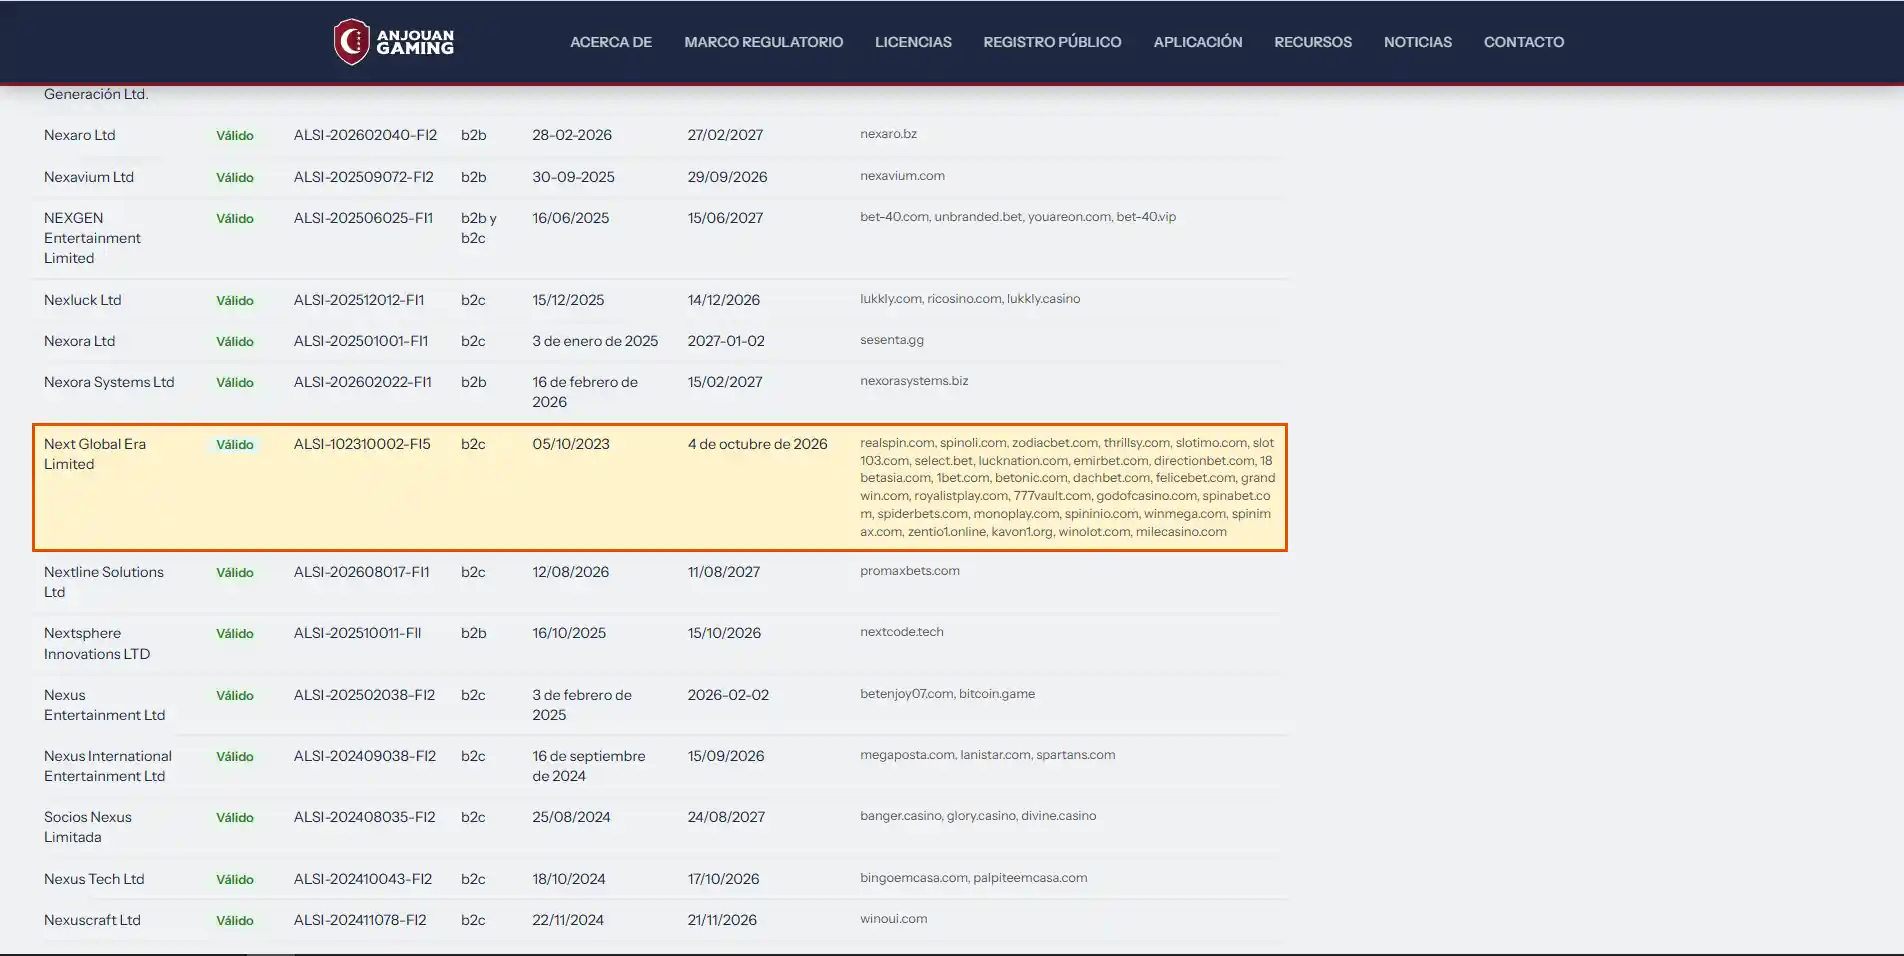Click license ALSI-102310002-FI5

(x=362, y=444)
